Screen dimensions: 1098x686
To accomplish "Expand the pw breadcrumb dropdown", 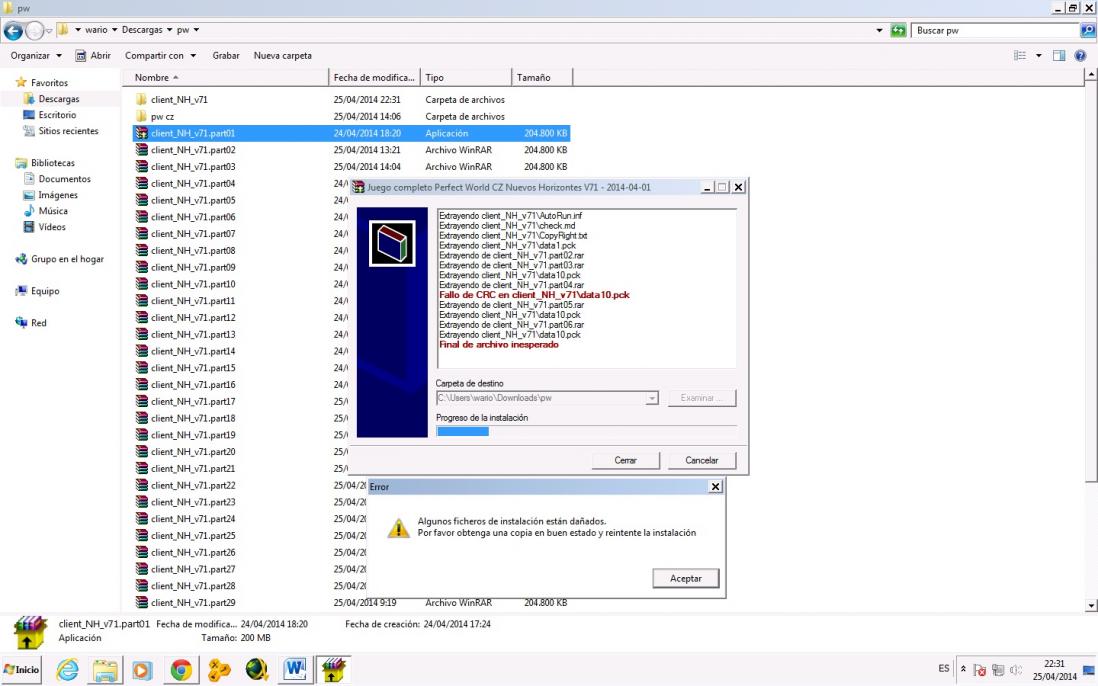I will (x=196, y=30).
